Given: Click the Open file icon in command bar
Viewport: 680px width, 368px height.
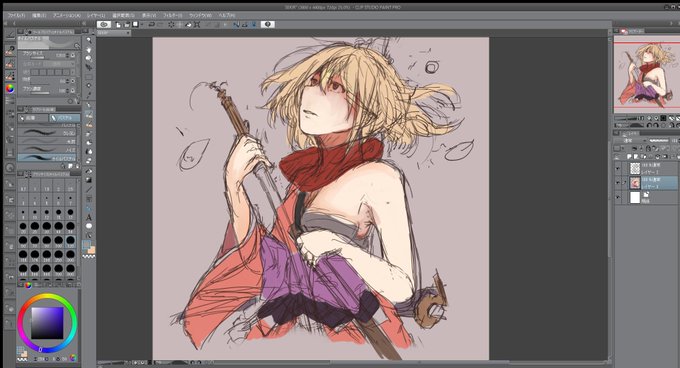Looking at the screenshot, I should pyautogui.click(x=127, y=25).
